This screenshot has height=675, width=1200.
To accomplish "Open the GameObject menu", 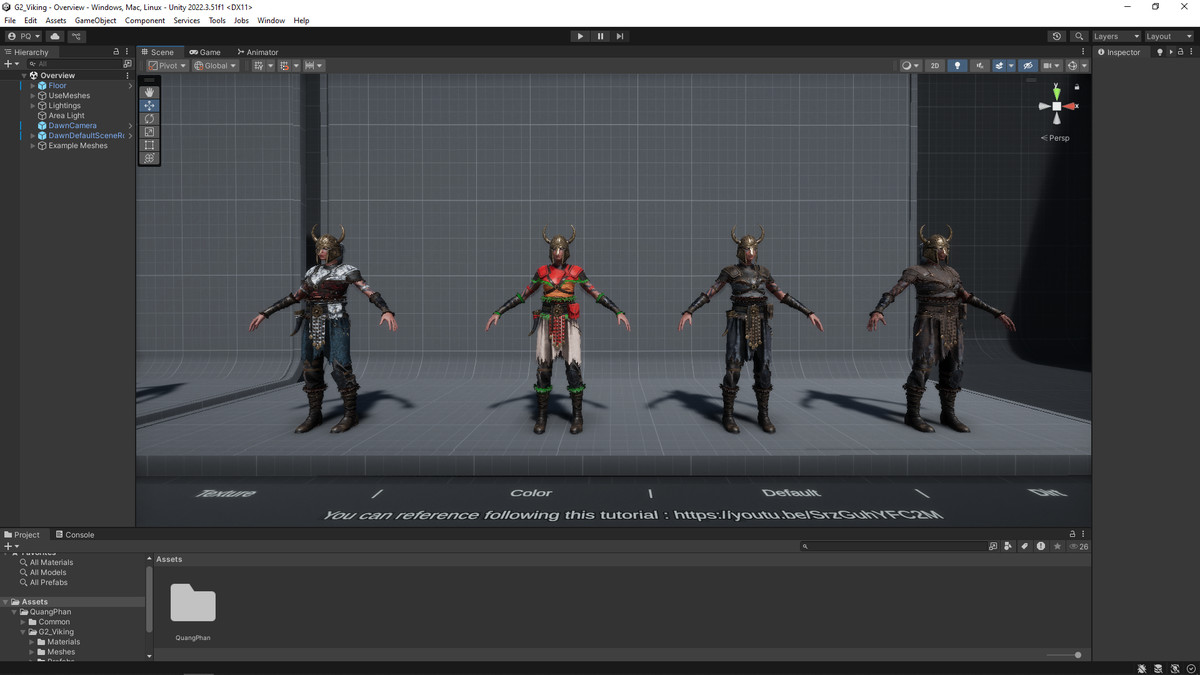I will click(x=95, y=20).
